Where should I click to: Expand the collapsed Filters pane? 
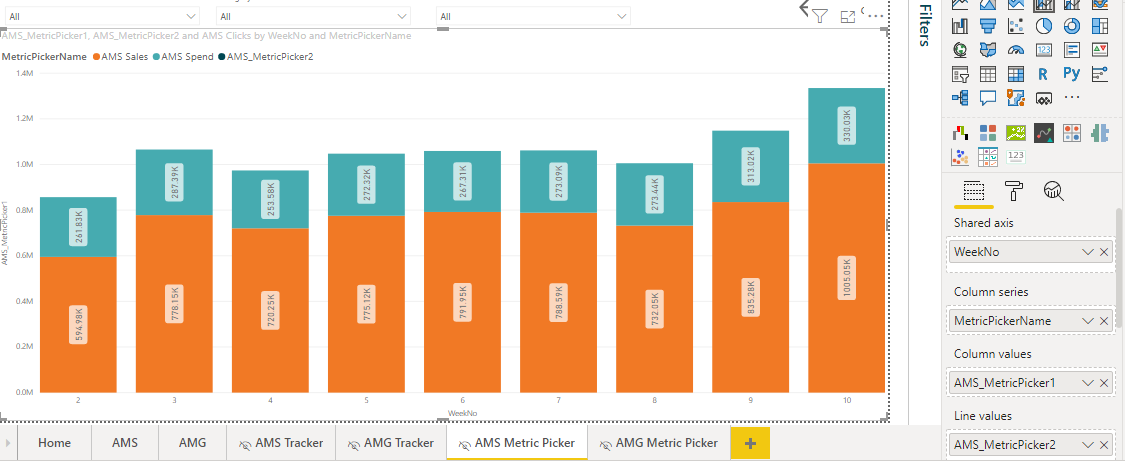926,26
